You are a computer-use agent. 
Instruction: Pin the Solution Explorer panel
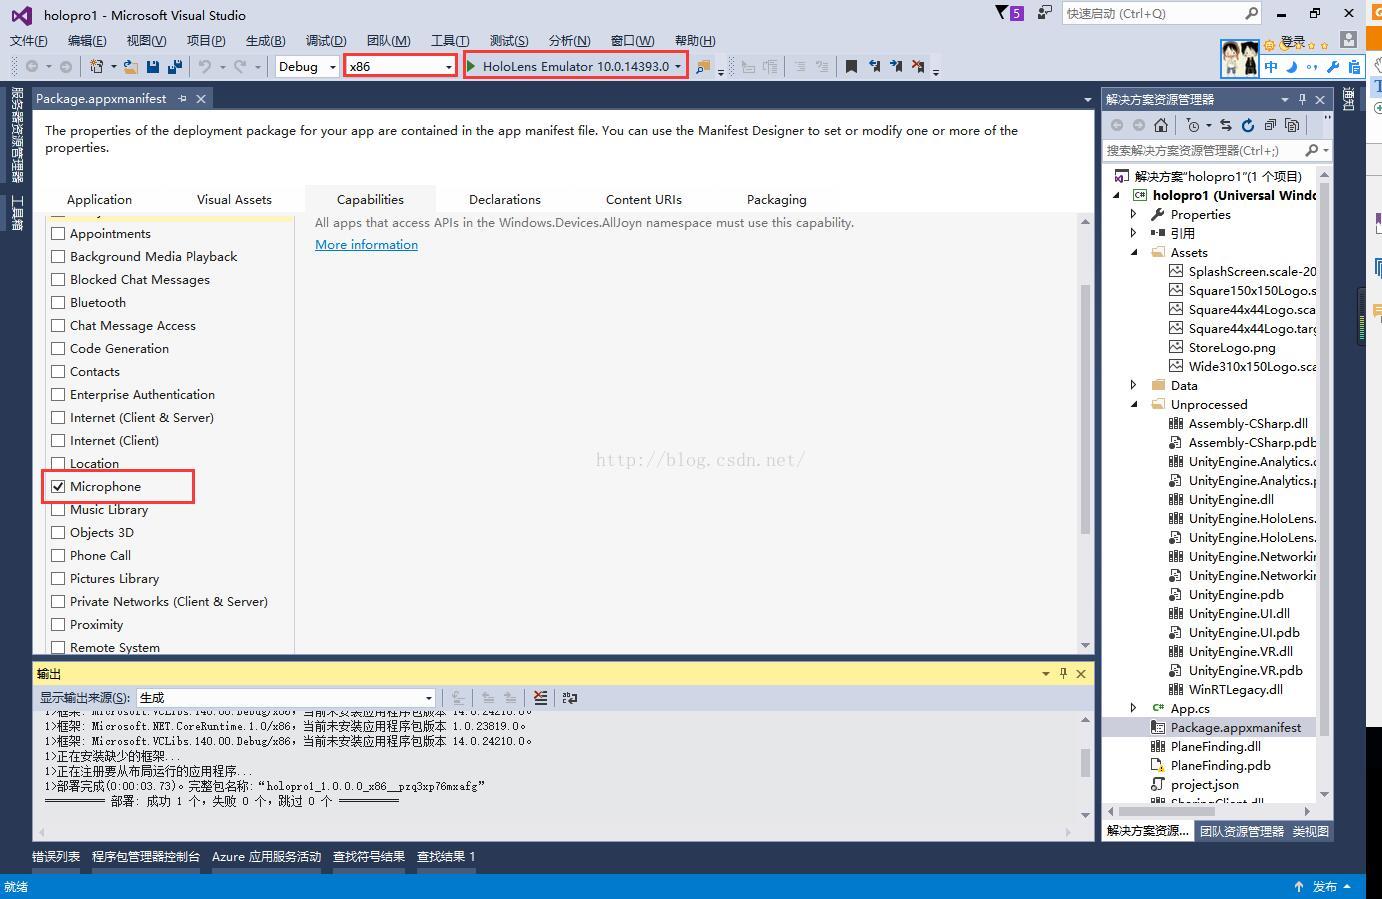[x=1302, y=99]
